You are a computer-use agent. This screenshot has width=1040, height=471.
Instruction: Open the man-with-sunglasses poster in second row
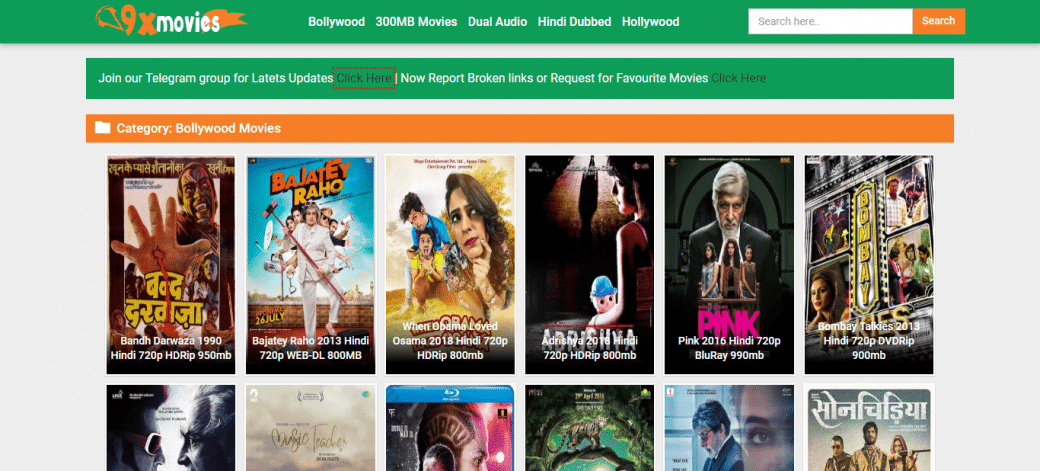(x=171, y=428)
